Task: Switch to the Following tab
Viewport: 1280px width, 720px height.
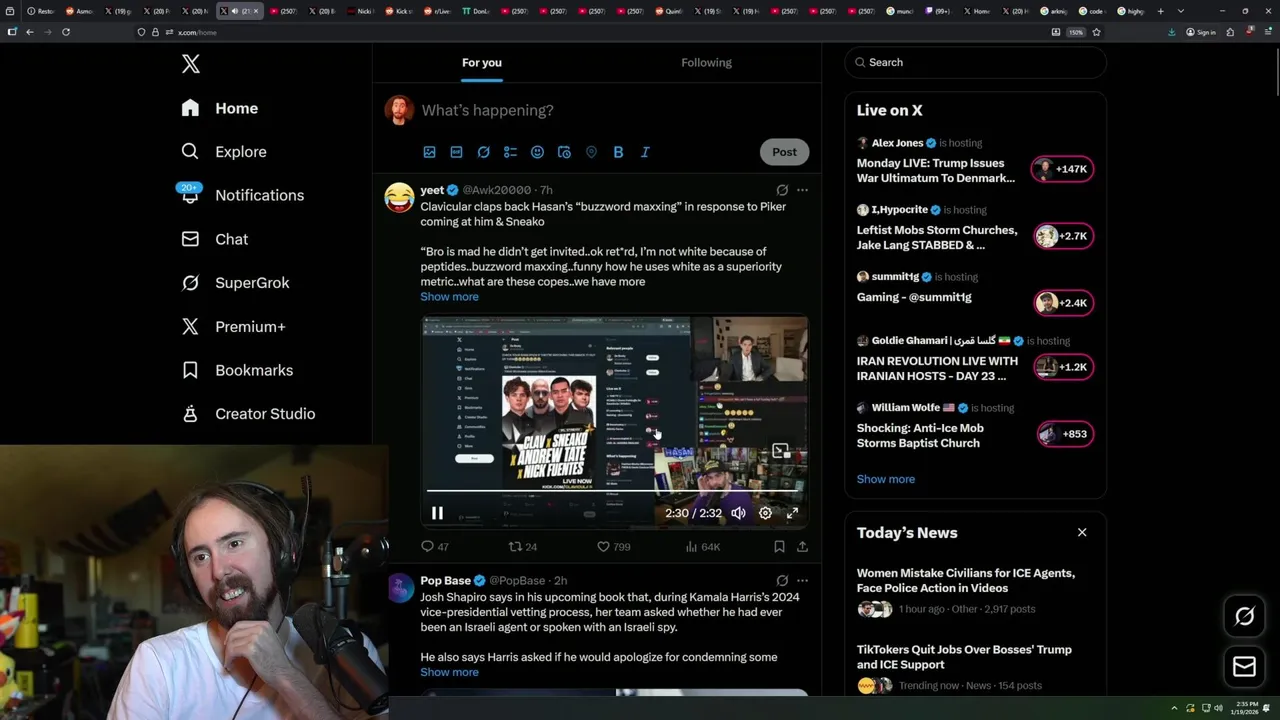Action: tap(706, 63)
